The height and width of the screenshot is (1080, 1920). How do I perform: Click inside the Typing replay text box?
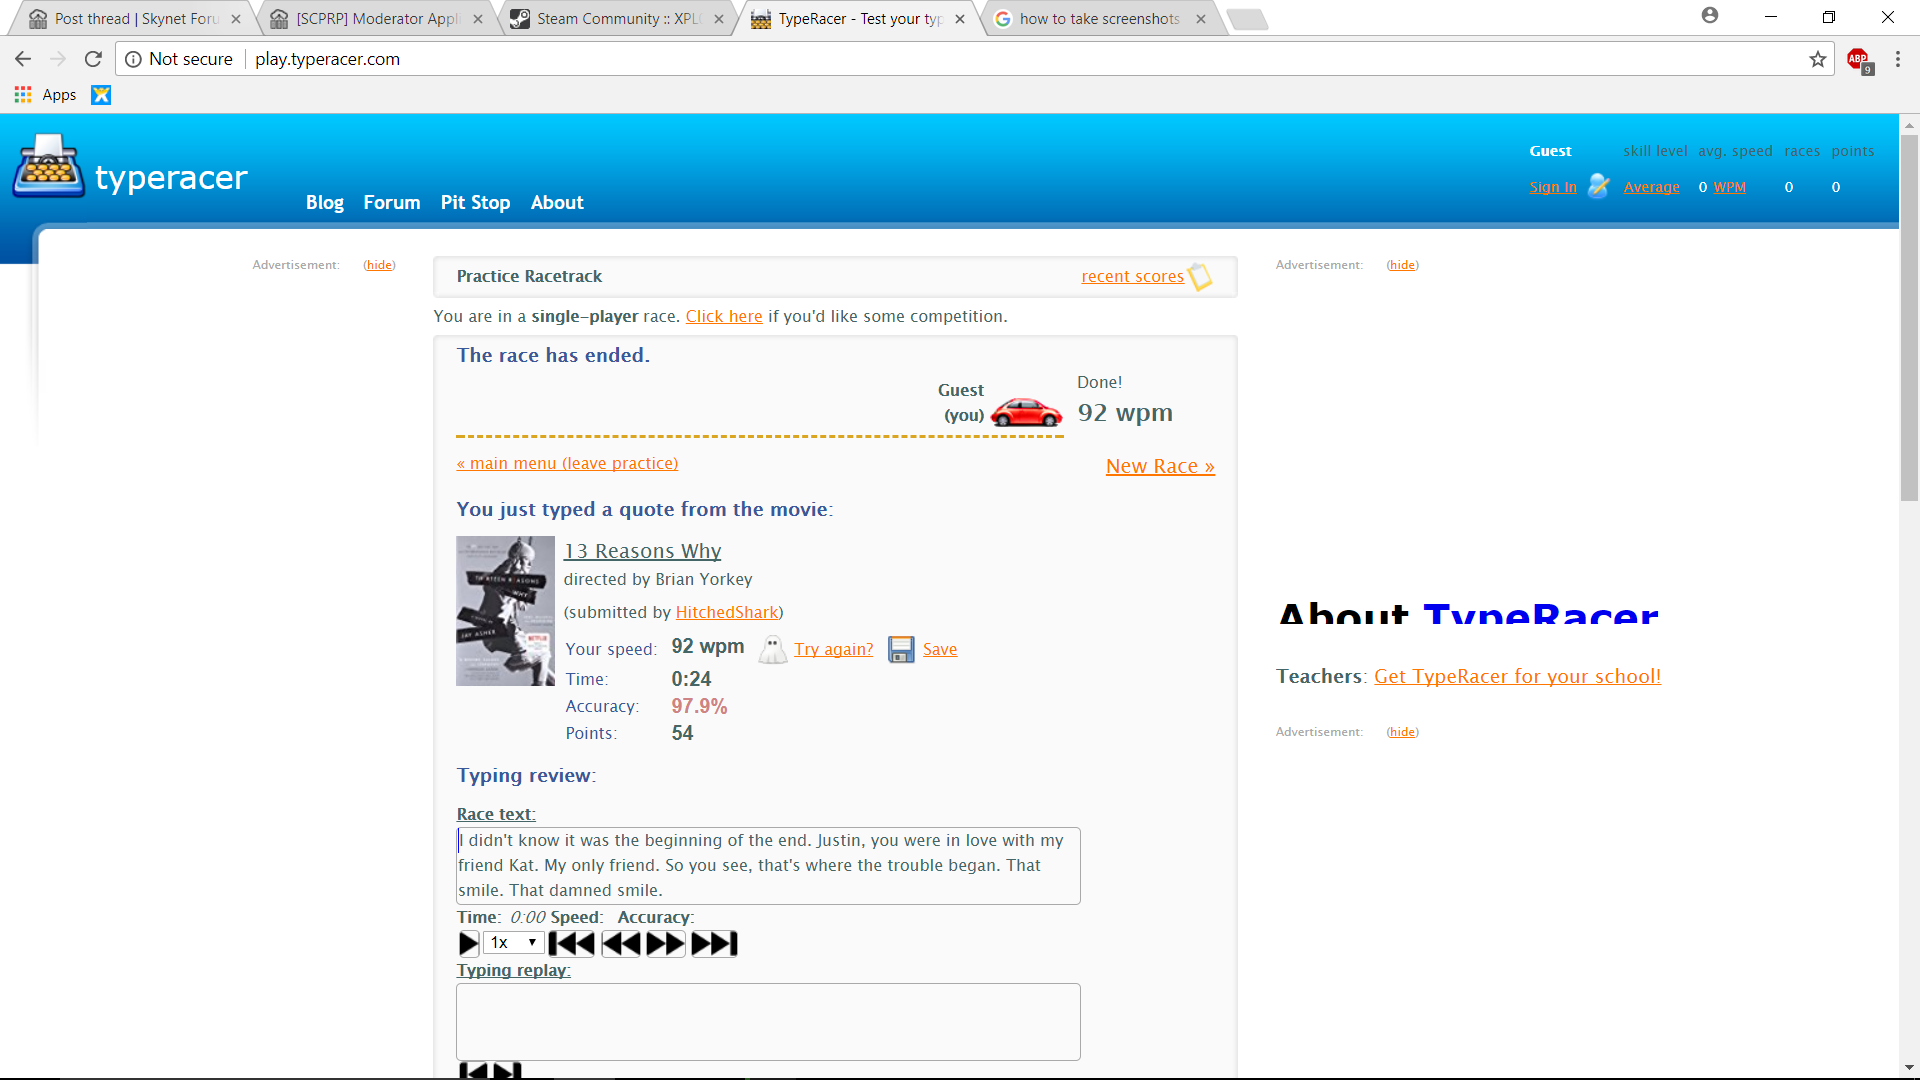(768, 1021)
